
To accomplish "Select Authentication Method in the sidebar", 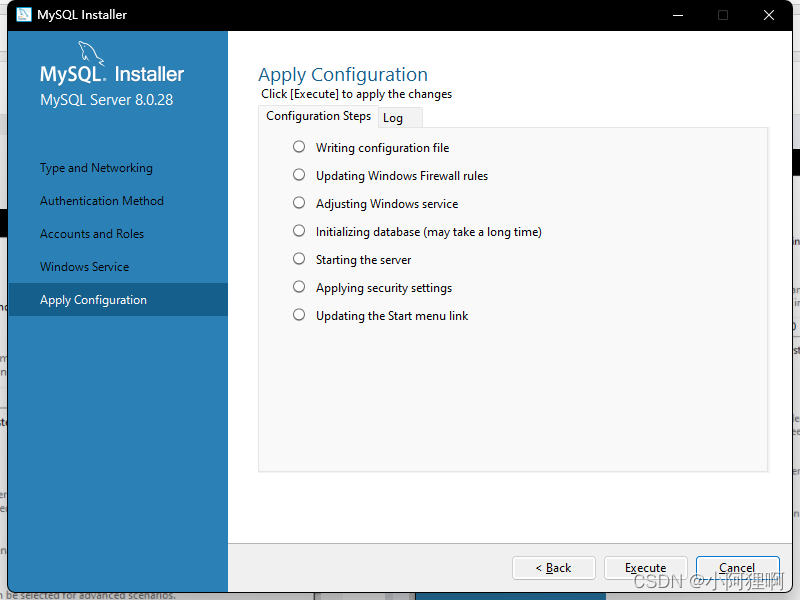I will coord(102,201).
